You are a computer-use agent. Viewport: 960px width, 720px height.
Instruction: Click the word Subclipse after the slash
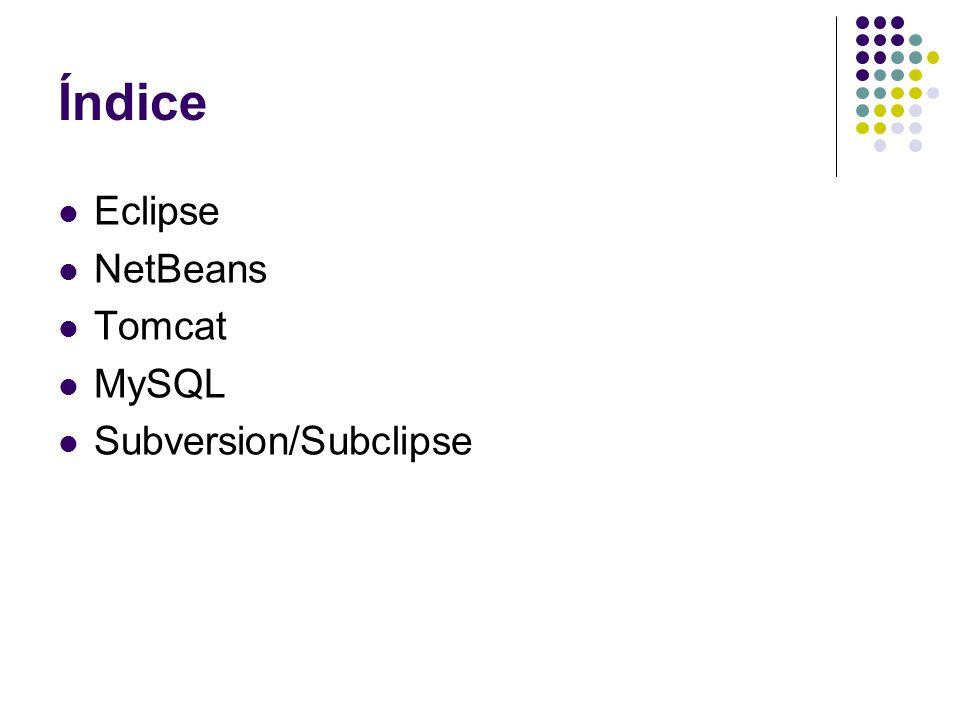386,441
